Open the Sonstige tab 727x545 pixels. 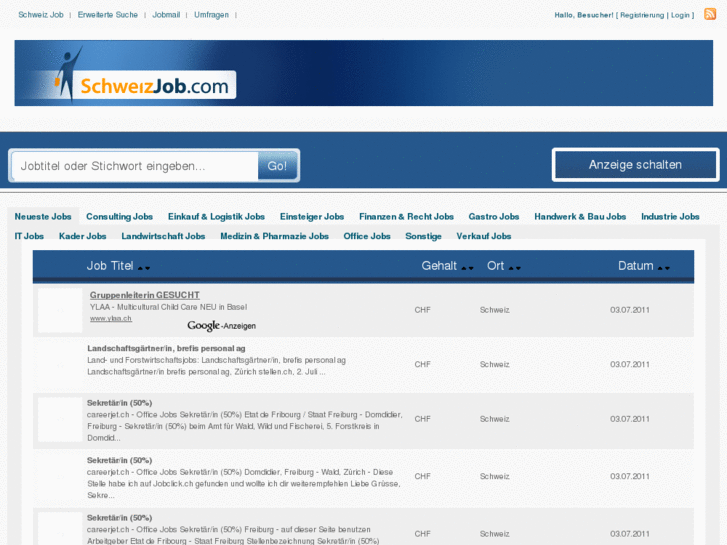click(423, 236)
